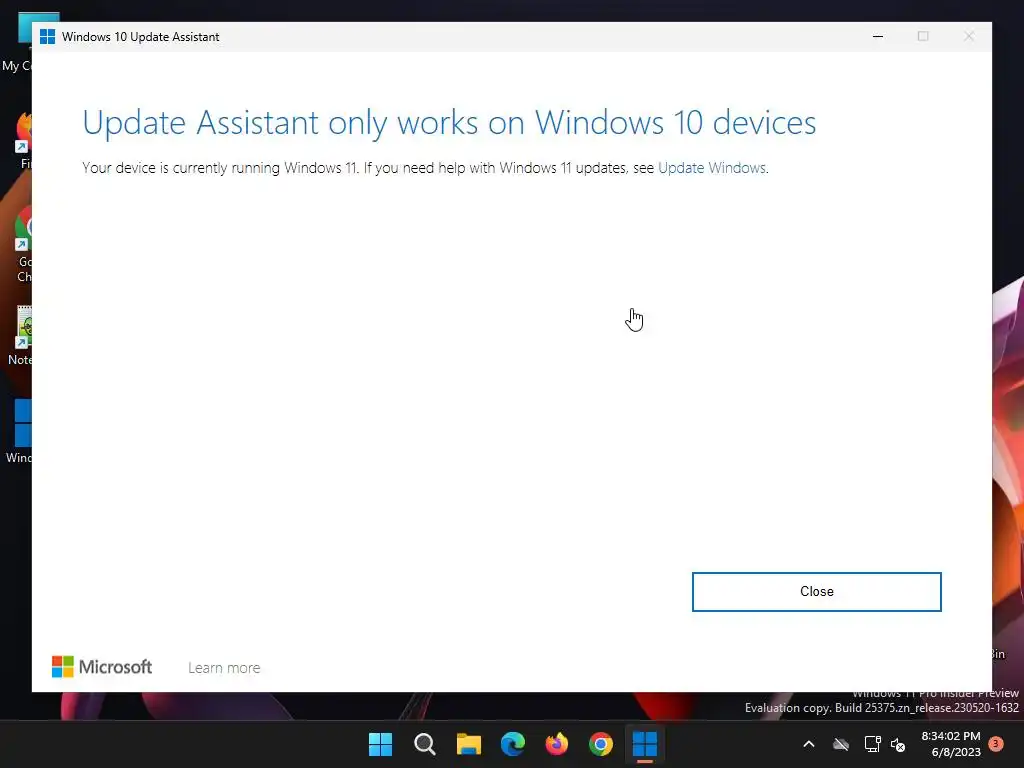
Task: Open Firefox from taskbar
Action: click(x=557, y=744)
